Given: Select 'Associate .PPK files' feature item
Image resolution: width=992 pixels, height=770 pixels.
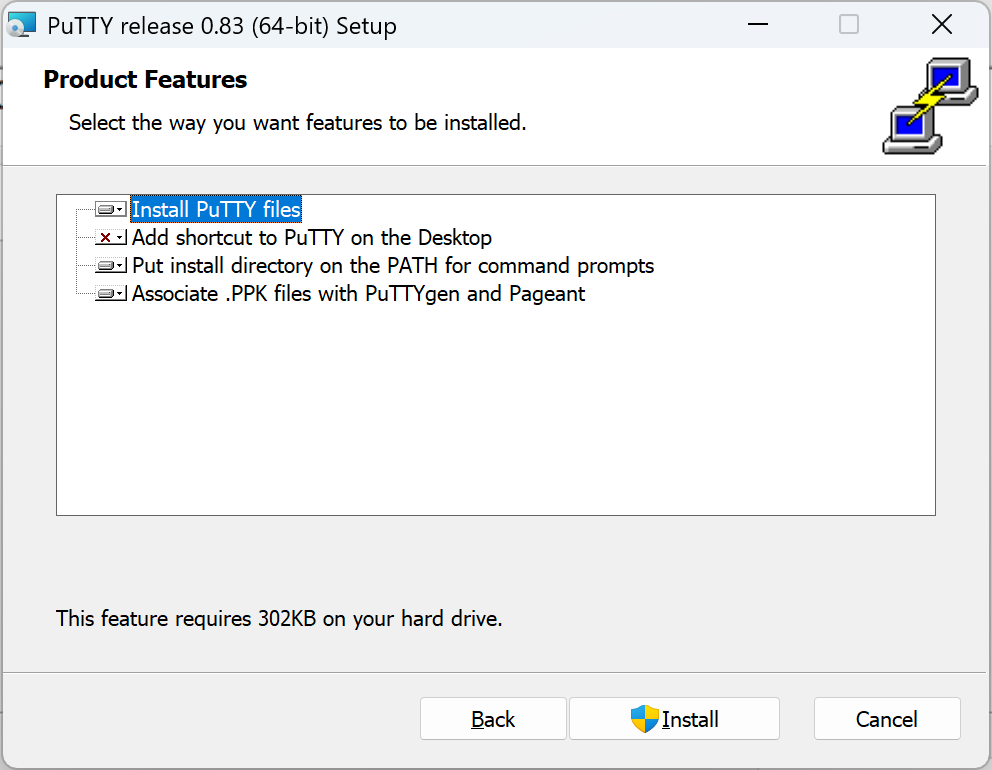Looking at the screenshot, I should pyautogui.click(x=358, y=294).
